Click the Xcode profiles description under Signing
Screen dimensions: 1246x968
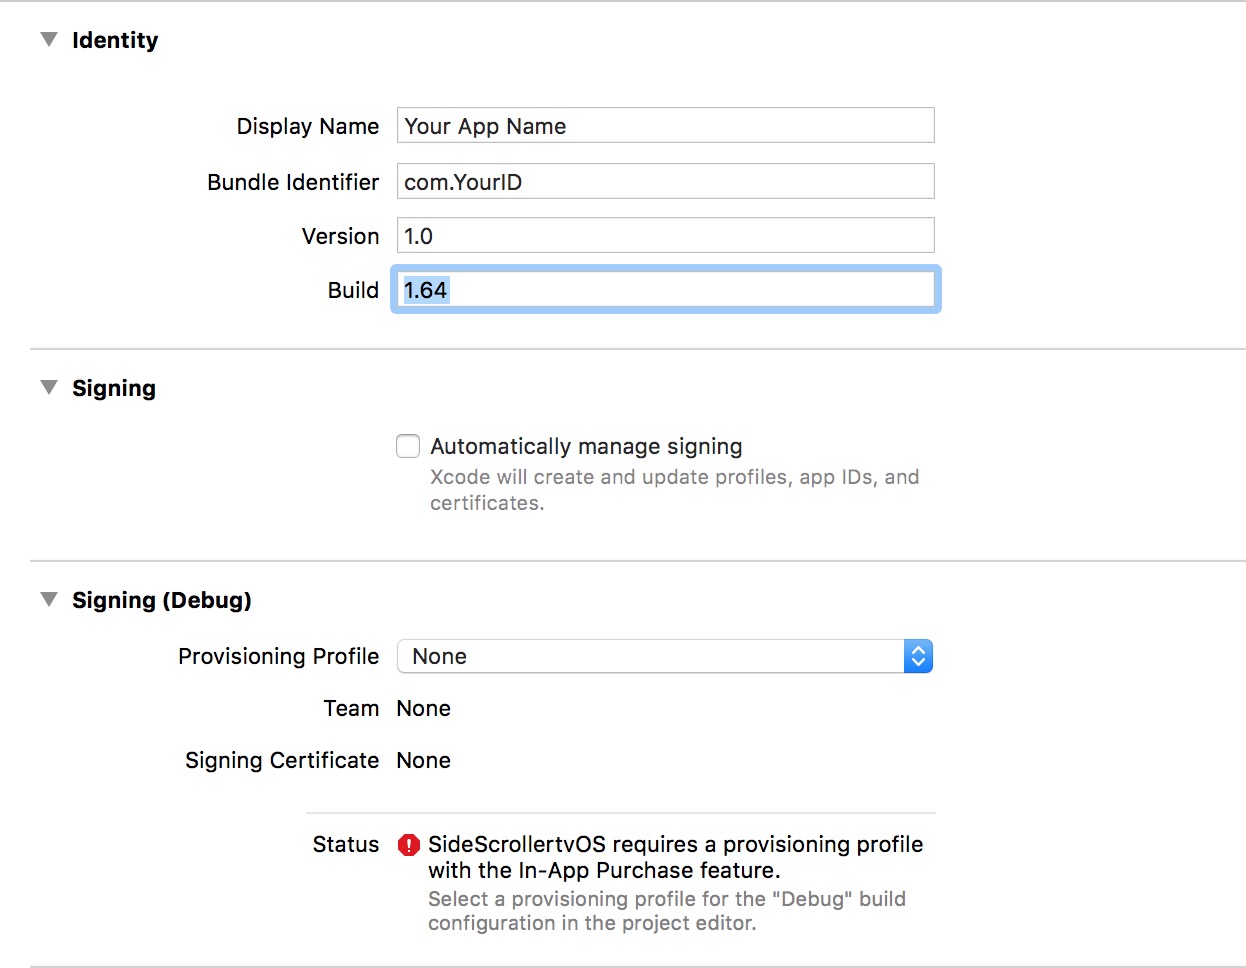click(674, 490)
